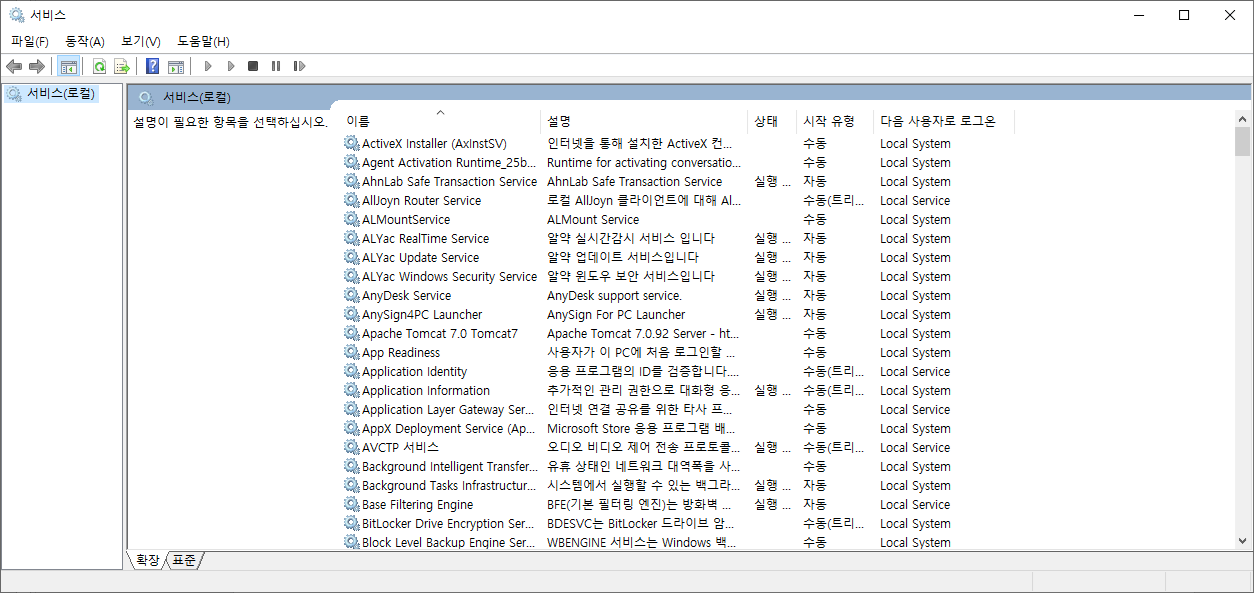The width and height of the screenshot is (1254, 593).
Task: Click the description 'AnyDesk support service.'
Action: coord(614,295)
